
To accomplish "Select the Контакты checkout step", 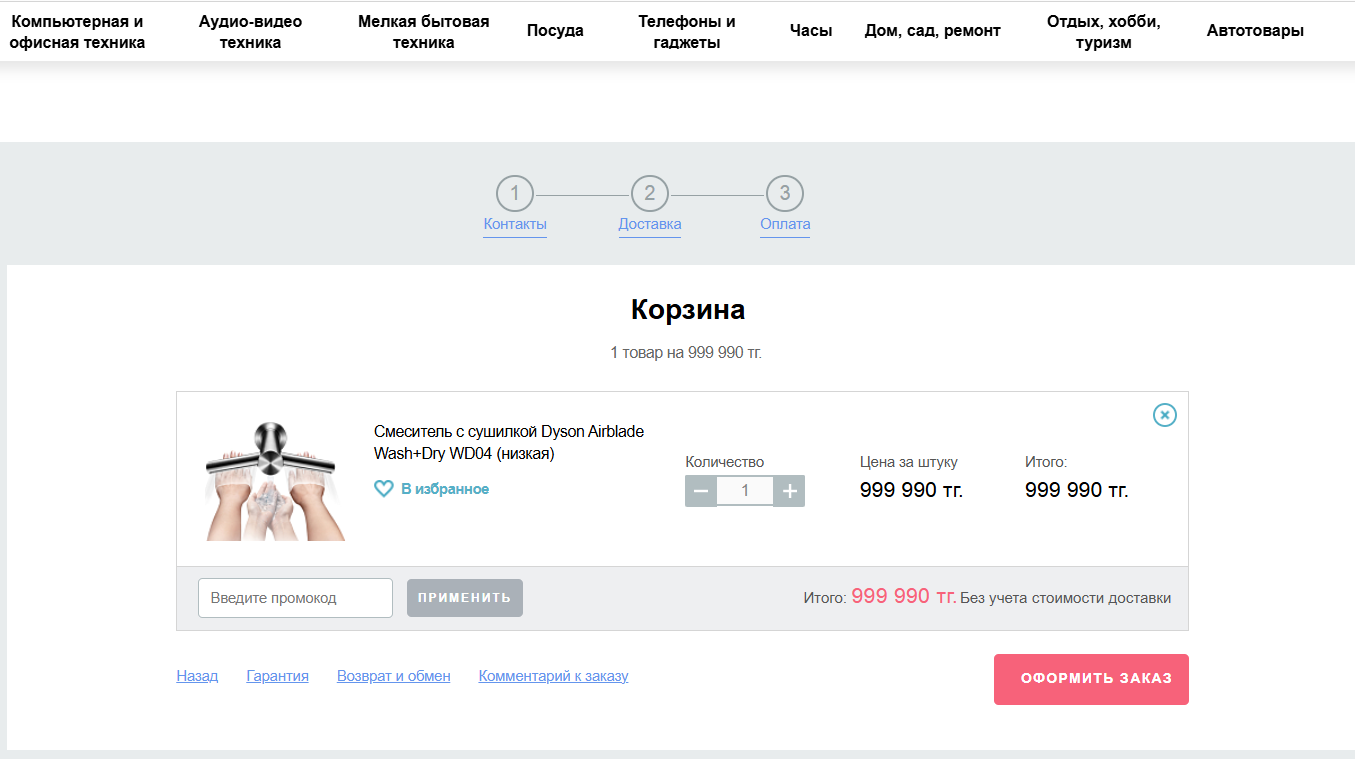I will (514, 223).
